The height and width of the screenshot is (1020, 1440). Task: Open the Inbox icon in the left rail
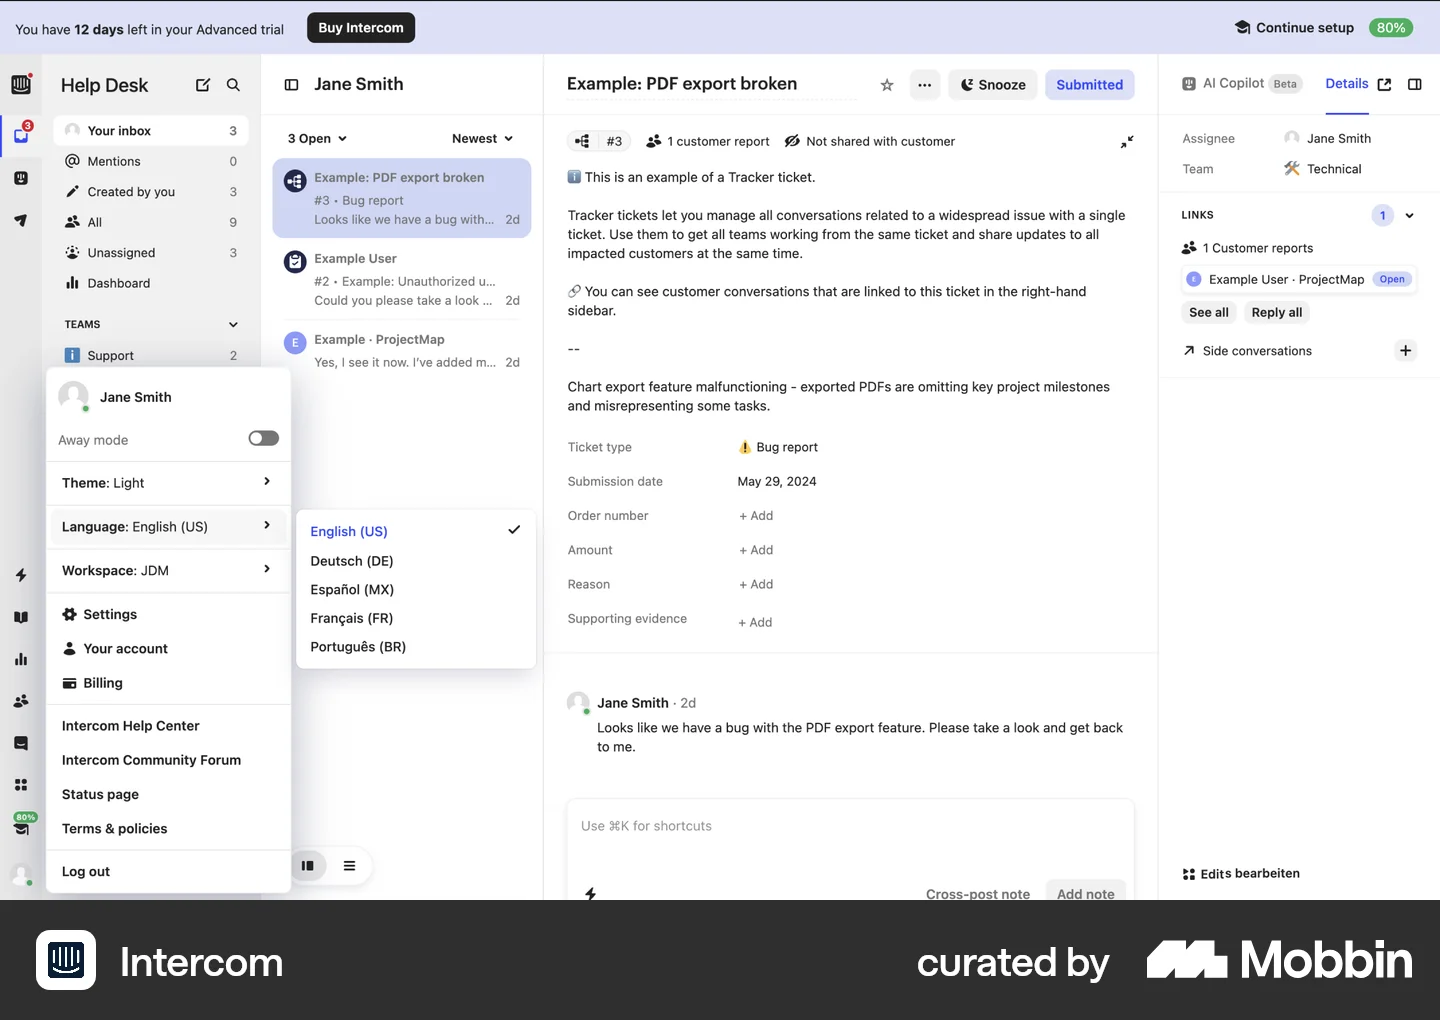[x=21, y=135]
